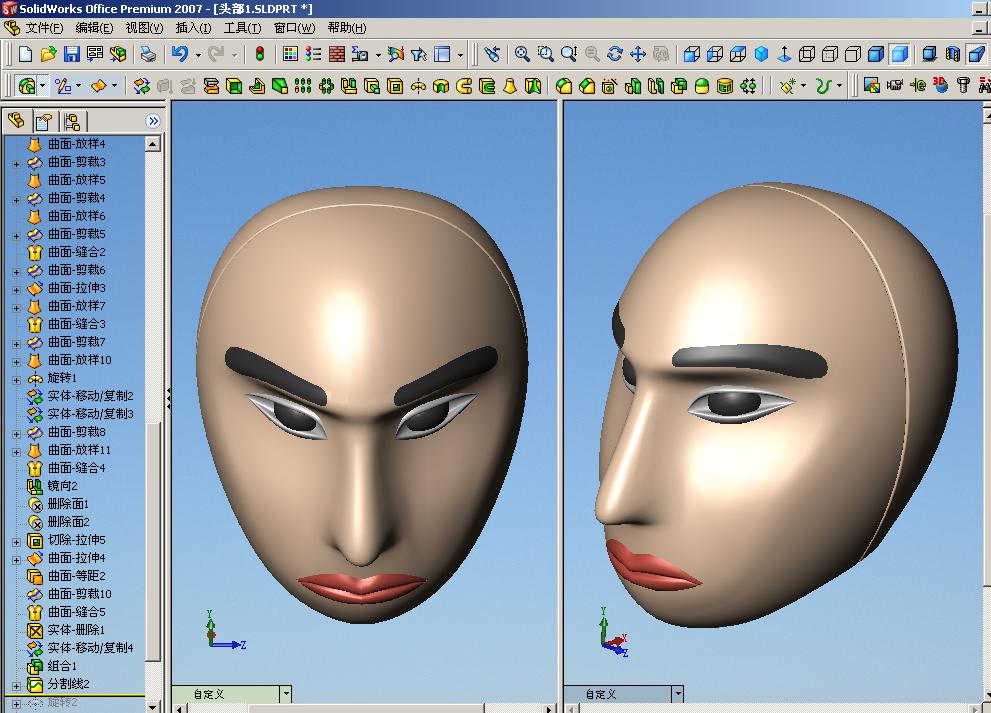Click the Make Drawing from Part icon

click(x=95, y=54)
